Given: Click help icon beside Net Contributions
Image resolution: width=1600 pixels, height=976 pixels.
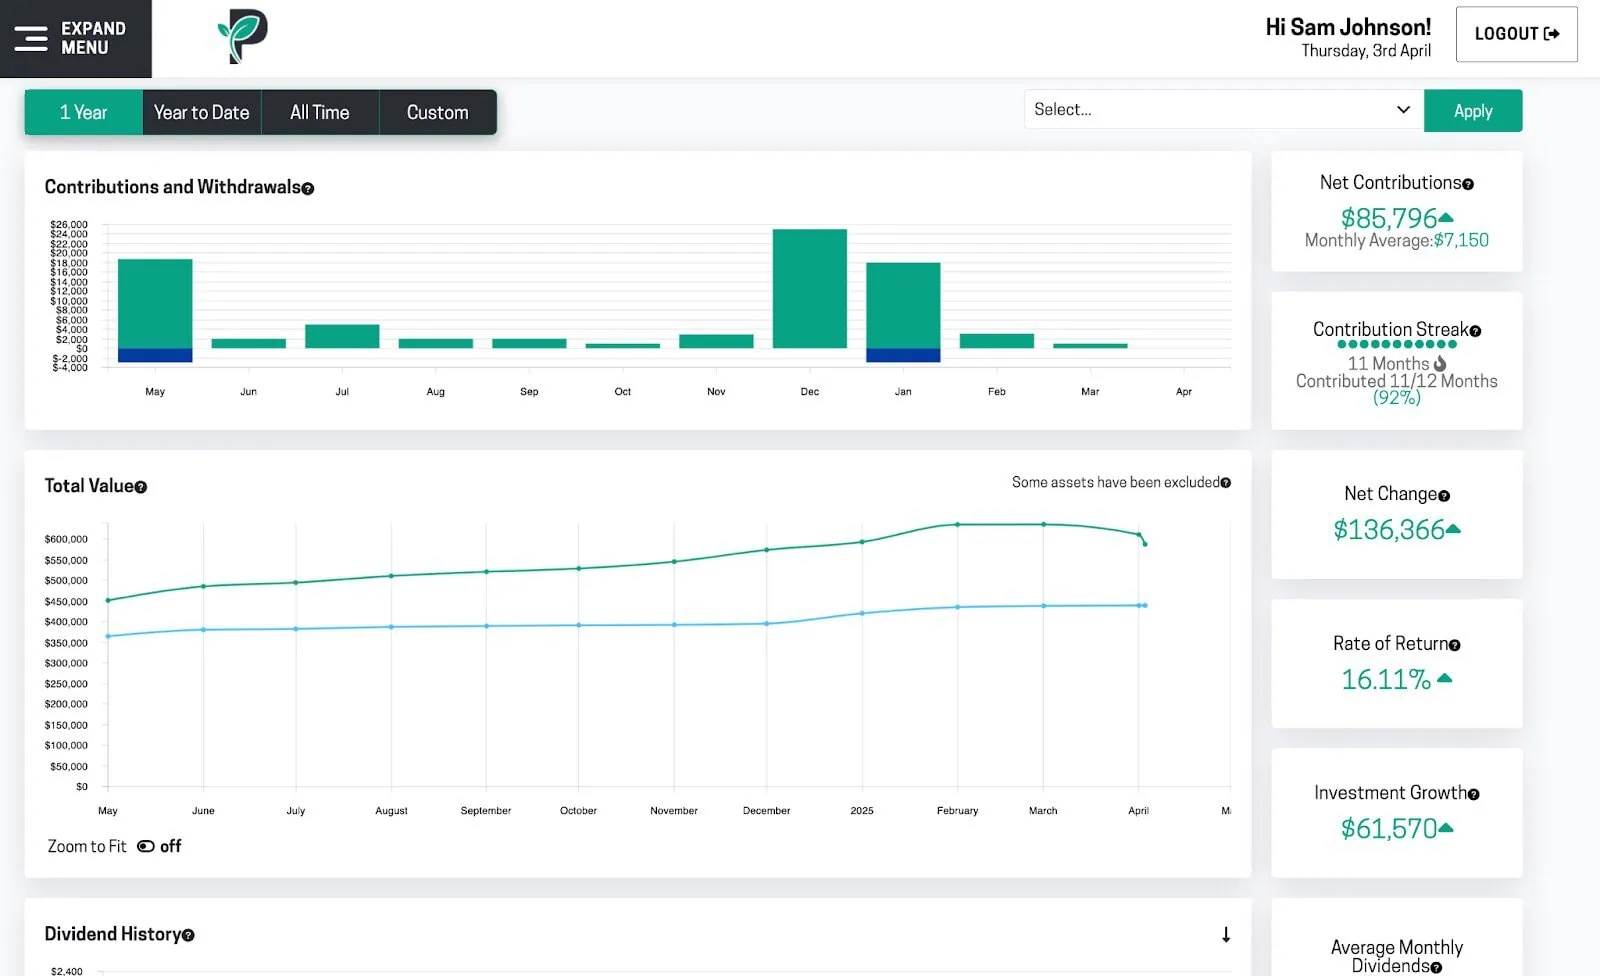Looking at the screenshot, I should pos(1468,184).
